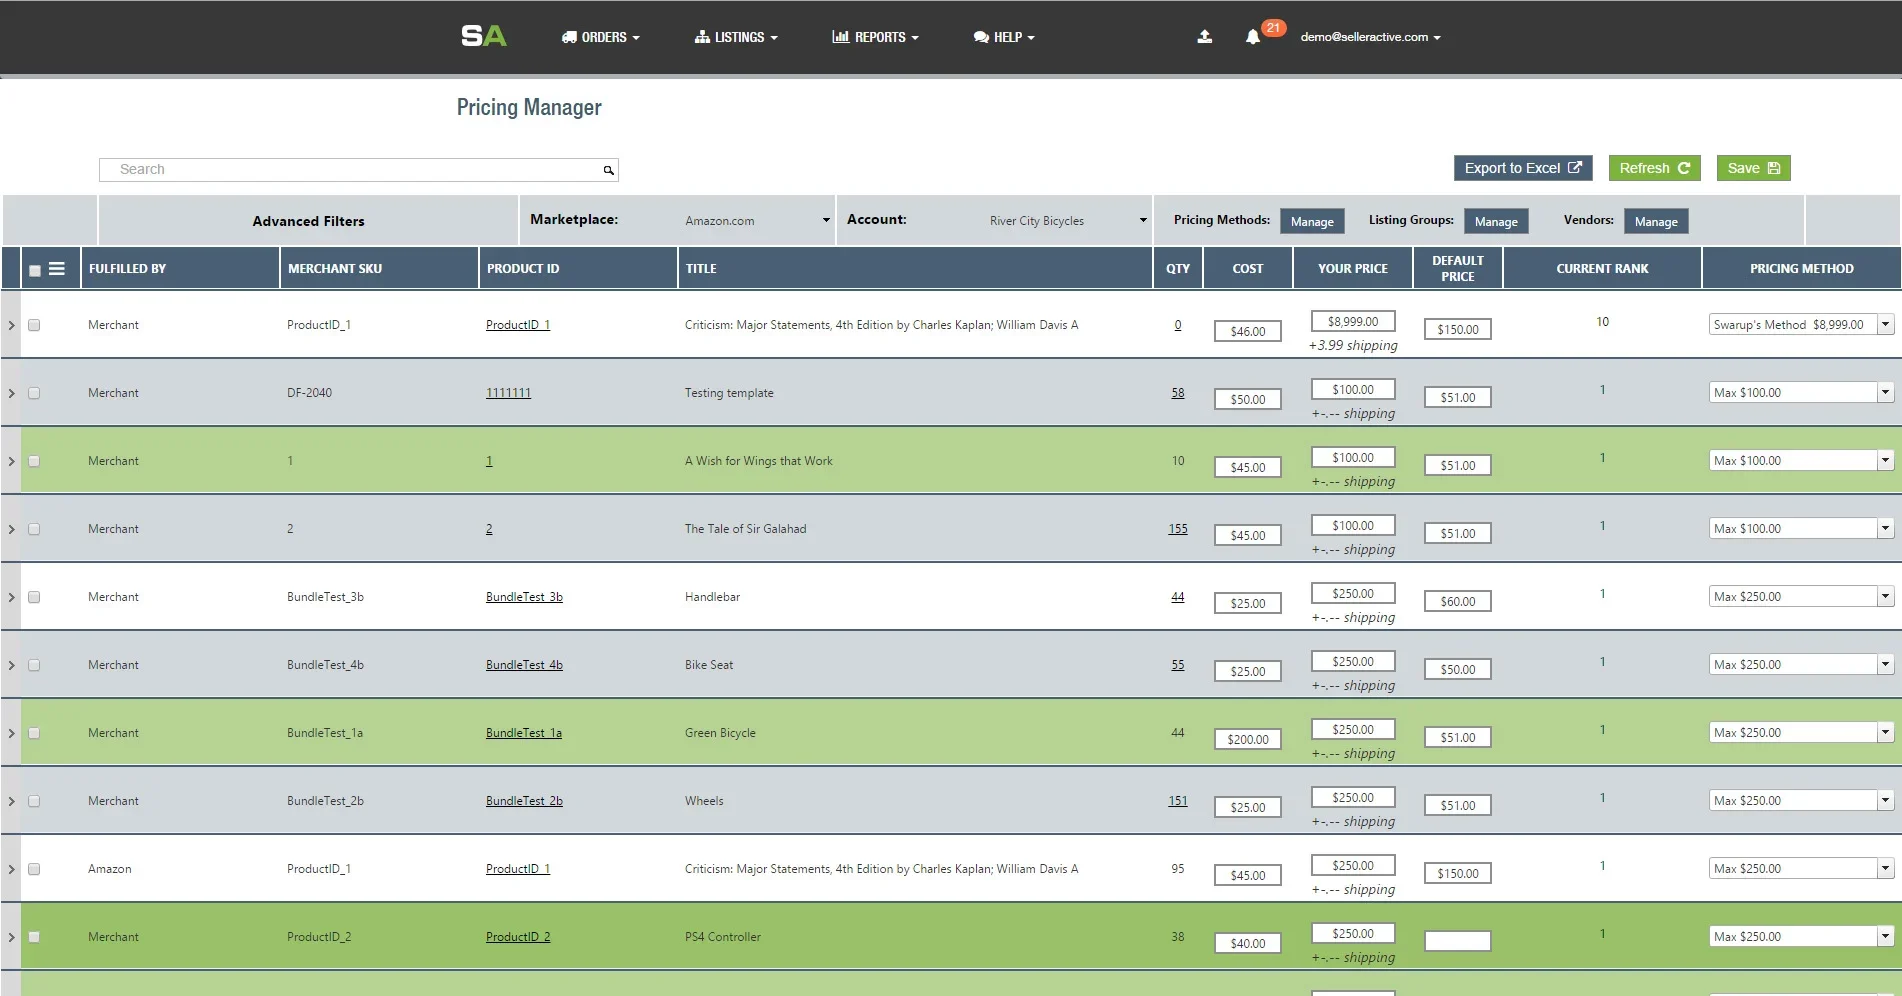
Task: Click the search magnifier icon
Action: click(x=608, y=170)
